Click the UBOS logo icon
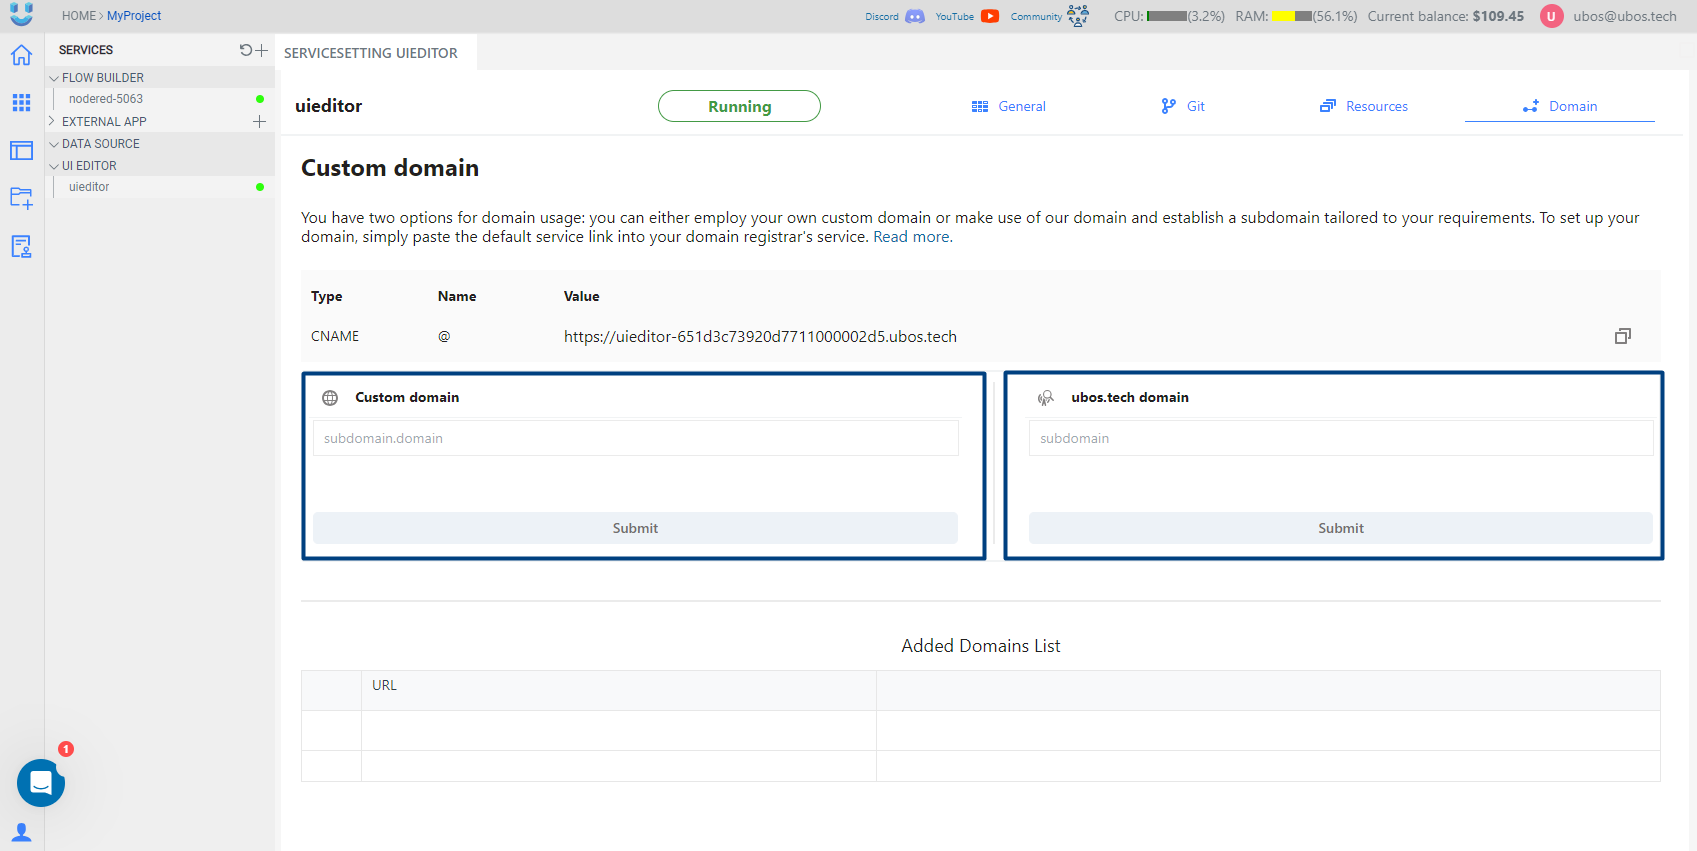Viewport: 1697px width, 851px height. (x=21, y=13)
